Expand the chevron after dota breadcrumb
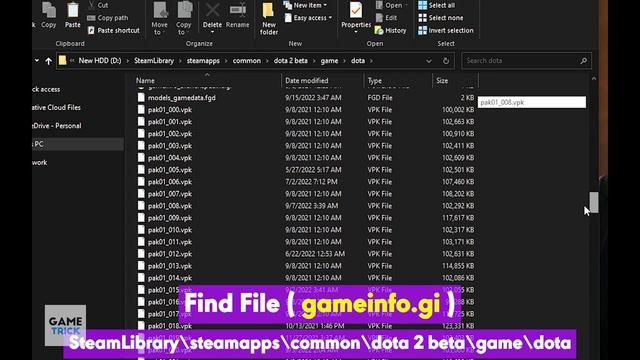640x360 pixels. (371, 61)
